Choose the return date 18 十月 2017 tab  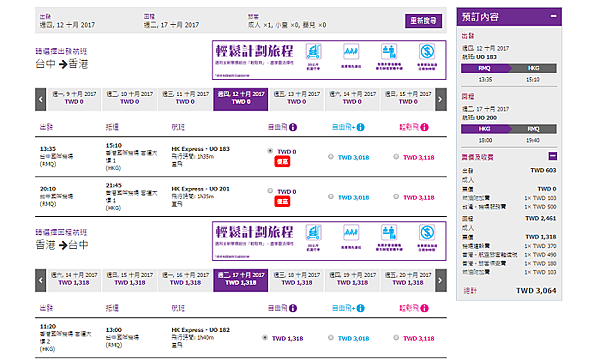coord(297,280)
